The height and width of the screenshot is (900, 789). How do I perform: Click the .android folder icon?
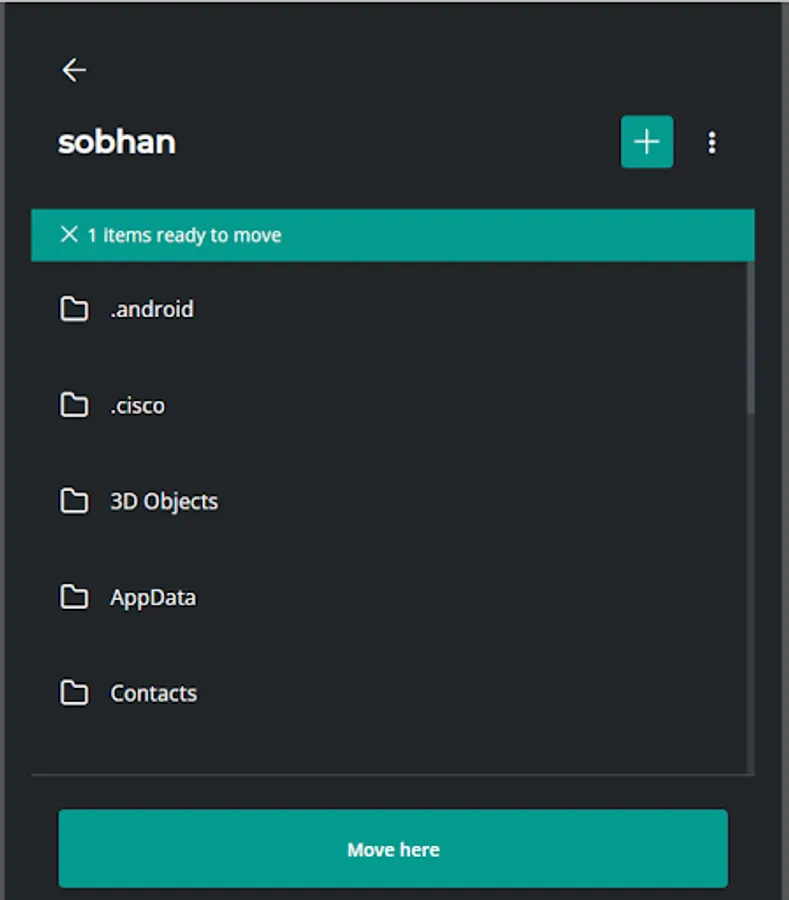point(74,309)
